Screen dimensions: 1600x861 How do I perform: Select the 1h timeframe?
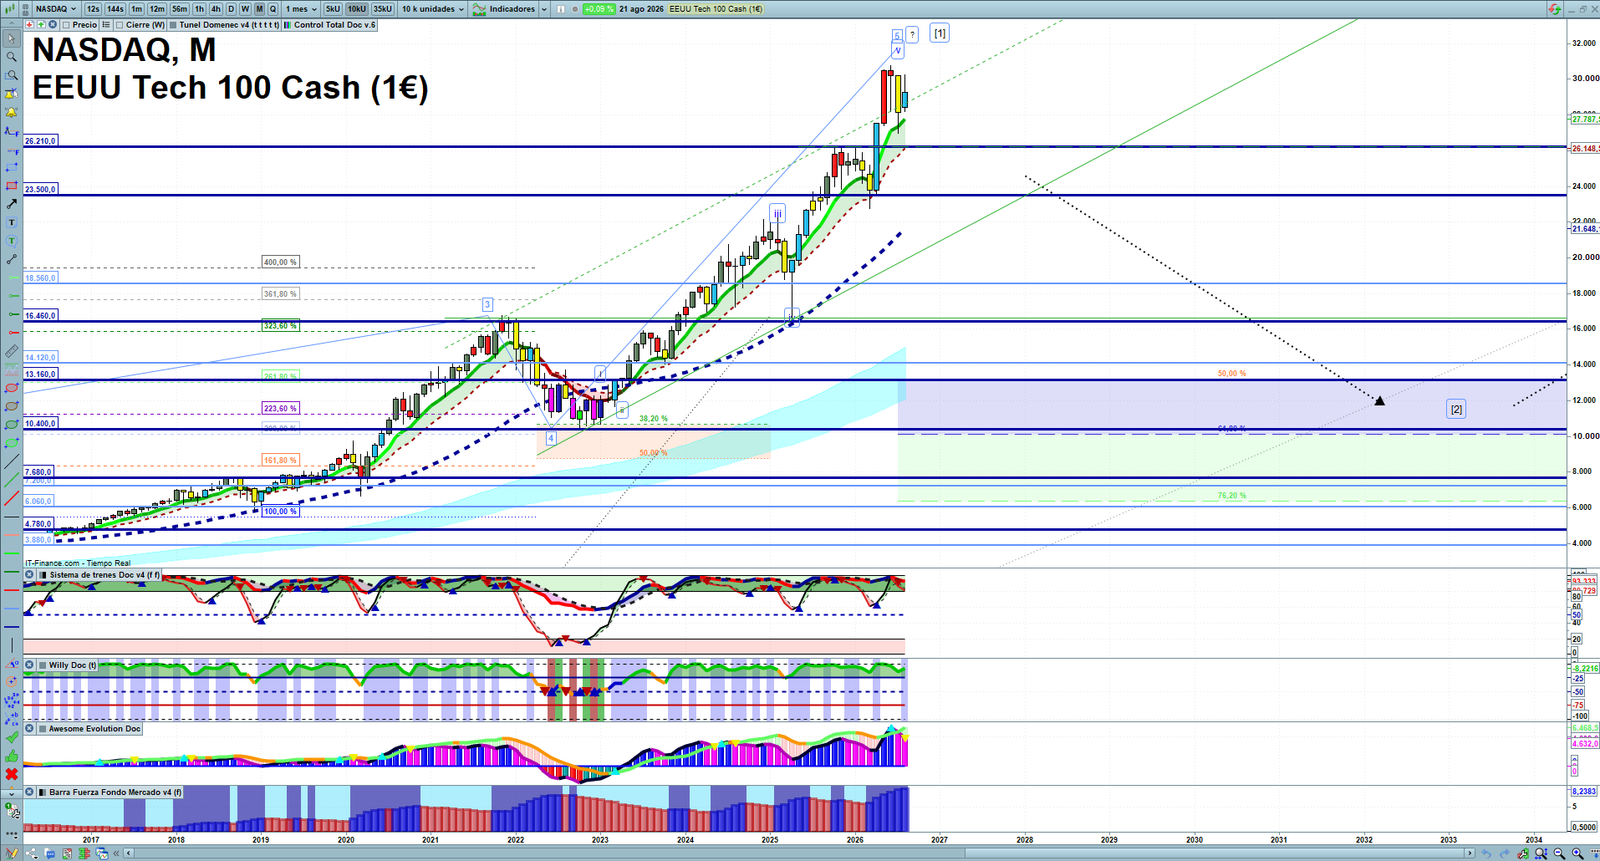tap(199, 9)
